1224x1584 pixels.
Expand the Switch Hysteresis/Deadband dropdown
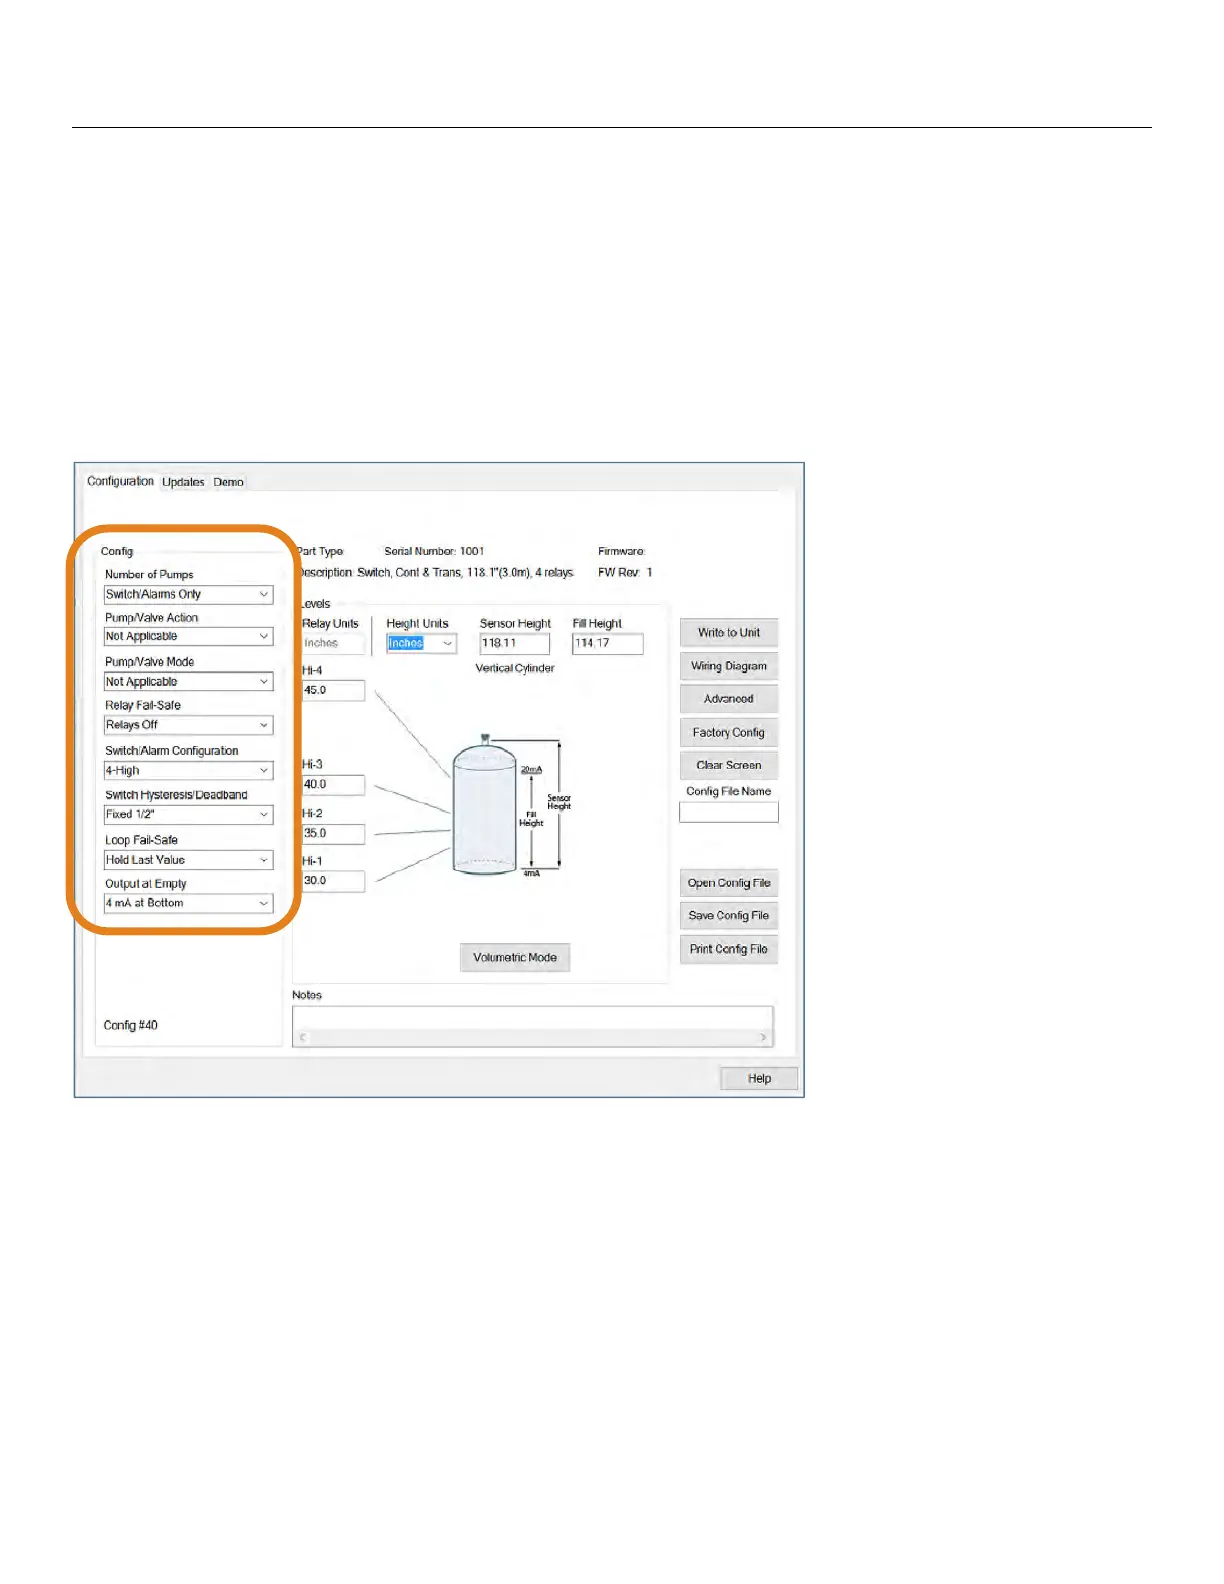(x=188, y=814)
